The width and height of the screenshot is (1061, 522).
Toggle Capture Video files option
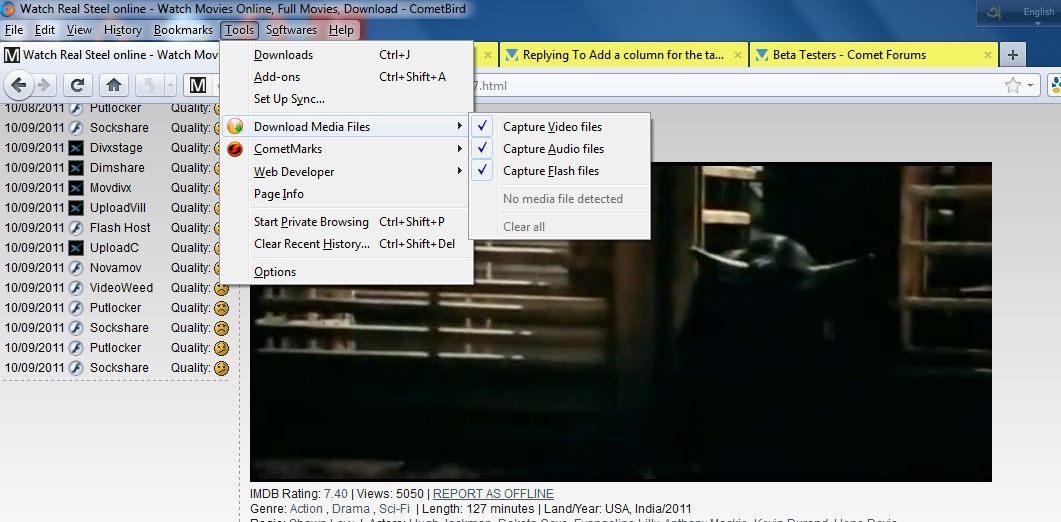(x=560, y=127)
